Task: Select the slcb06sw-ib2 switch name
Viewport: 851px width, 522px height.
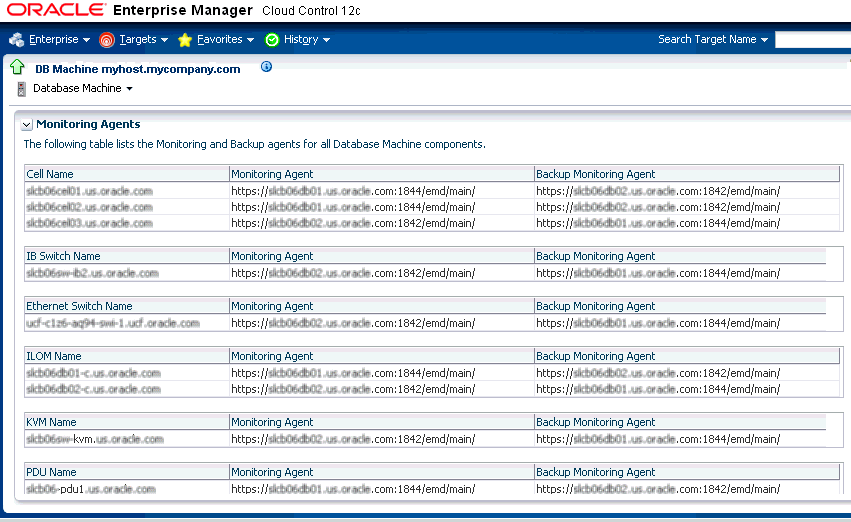Action: pyautogui.click(x=92, y=273)
